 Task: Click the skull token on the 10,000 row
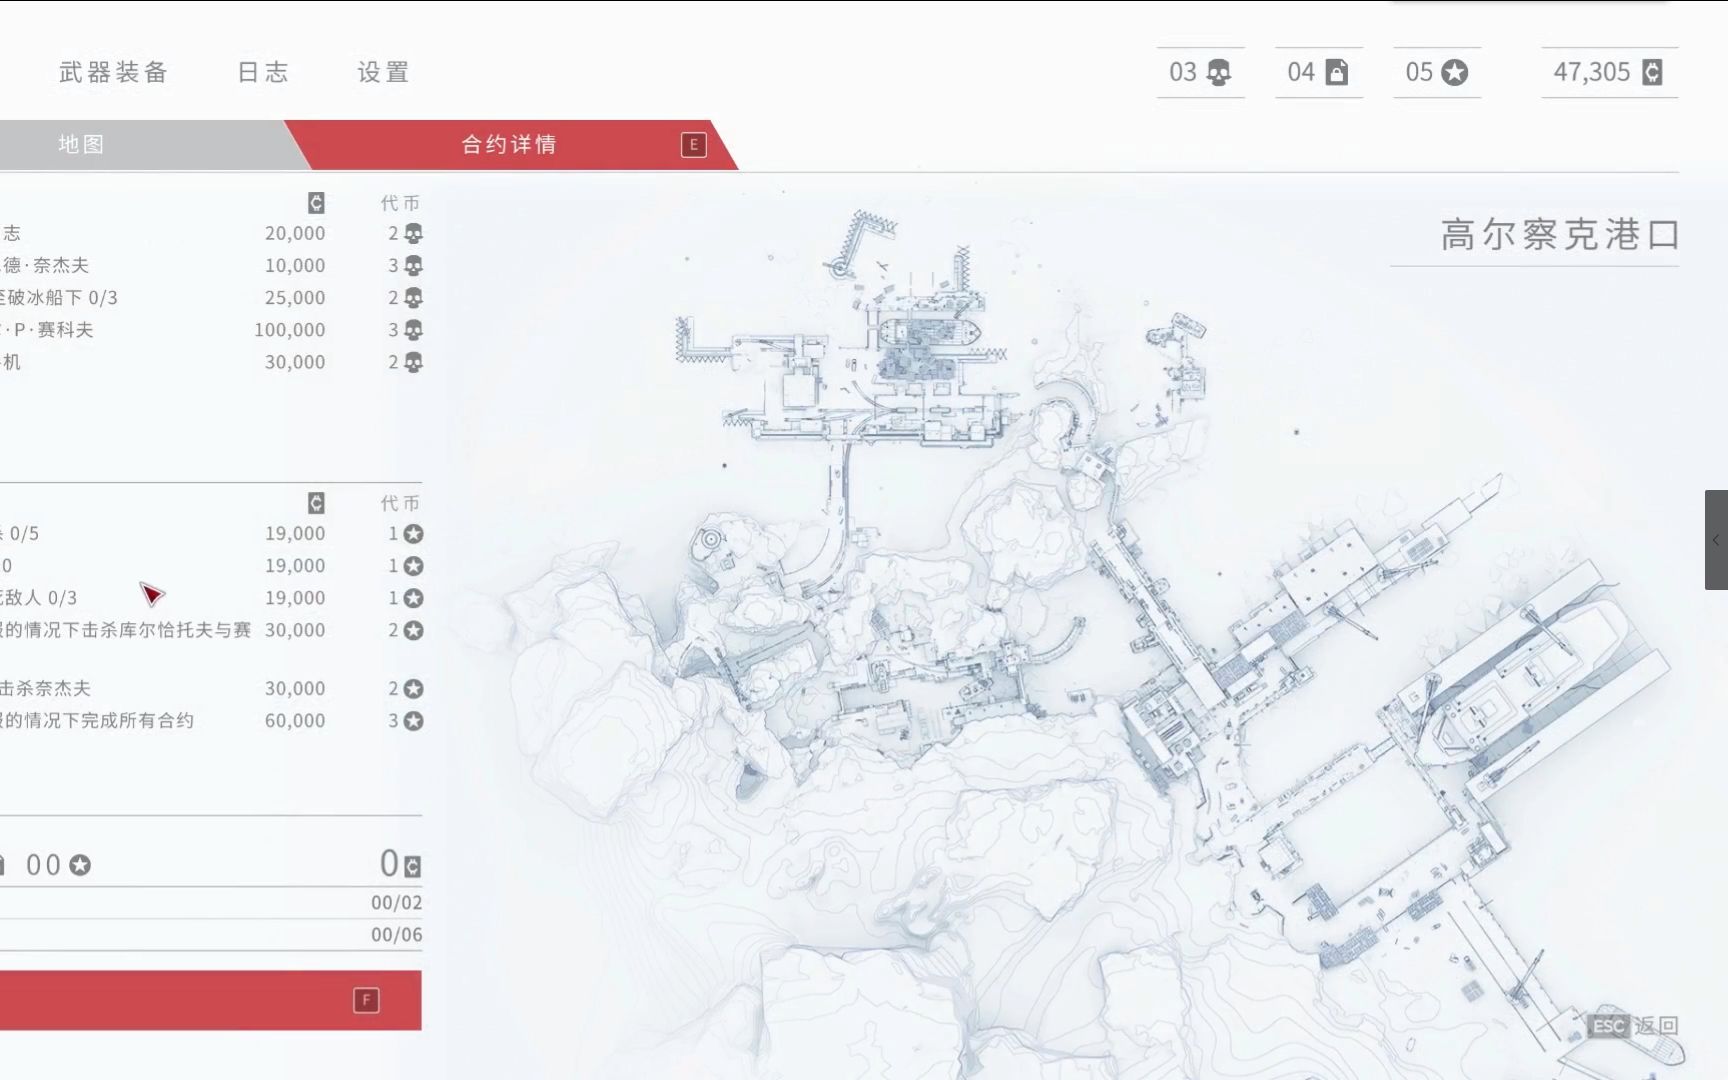click(x=413, y=265)
